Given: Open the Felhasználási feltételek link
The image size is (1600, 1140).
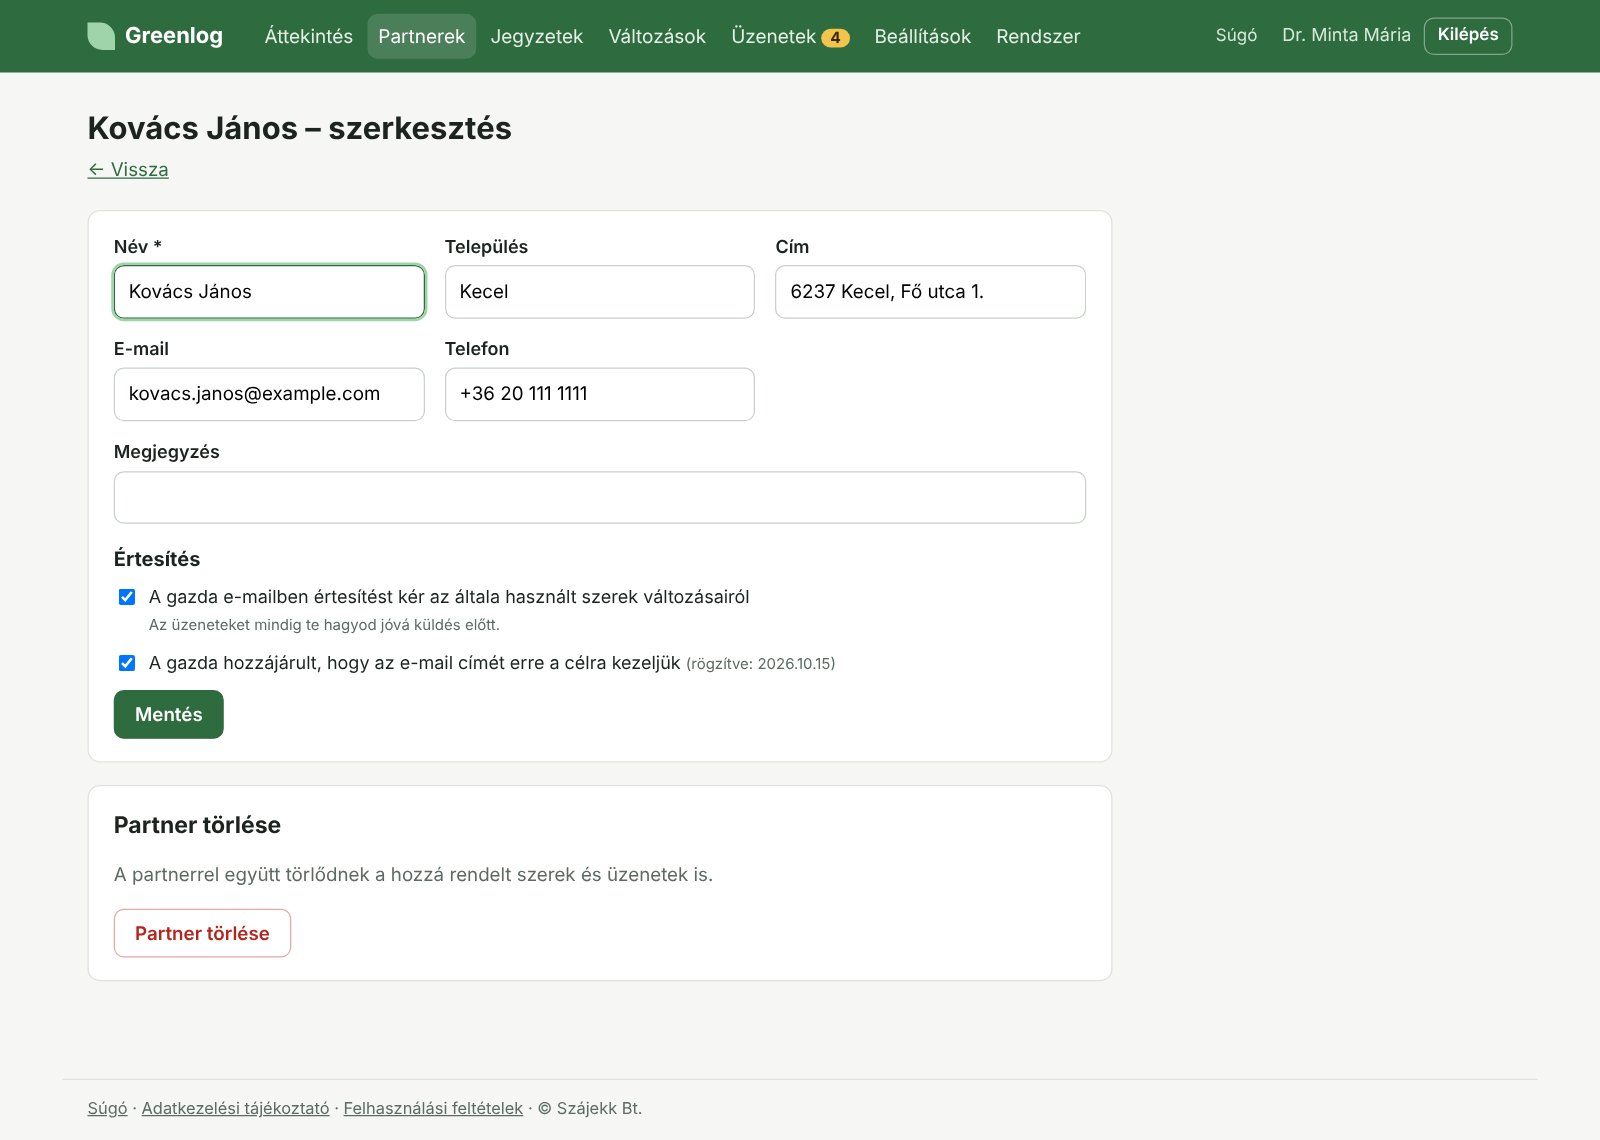Looking at the screenshot, I should point(433,1108).
